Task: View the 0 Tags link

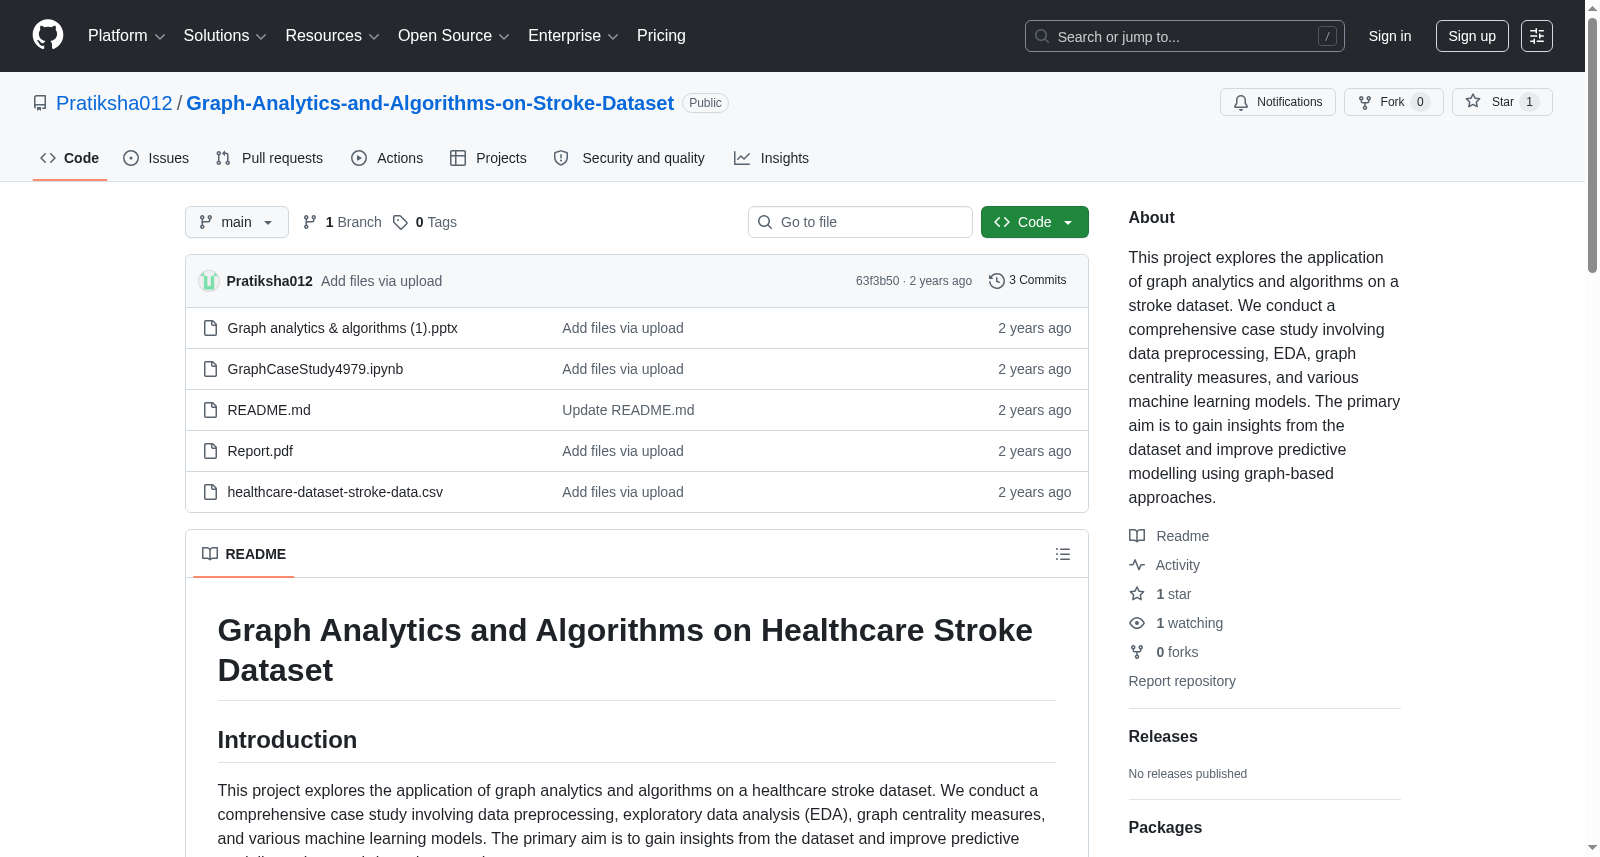Action: click(x=425, y=222)
